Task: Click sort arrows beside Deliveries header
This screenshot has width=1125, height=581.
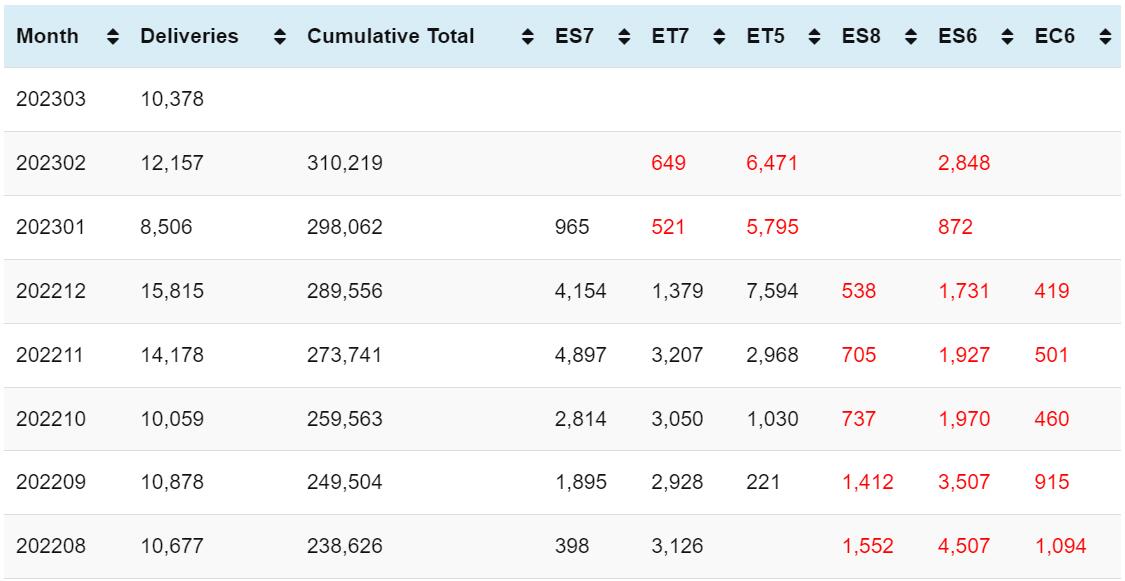Action: (x=281, y=37)
